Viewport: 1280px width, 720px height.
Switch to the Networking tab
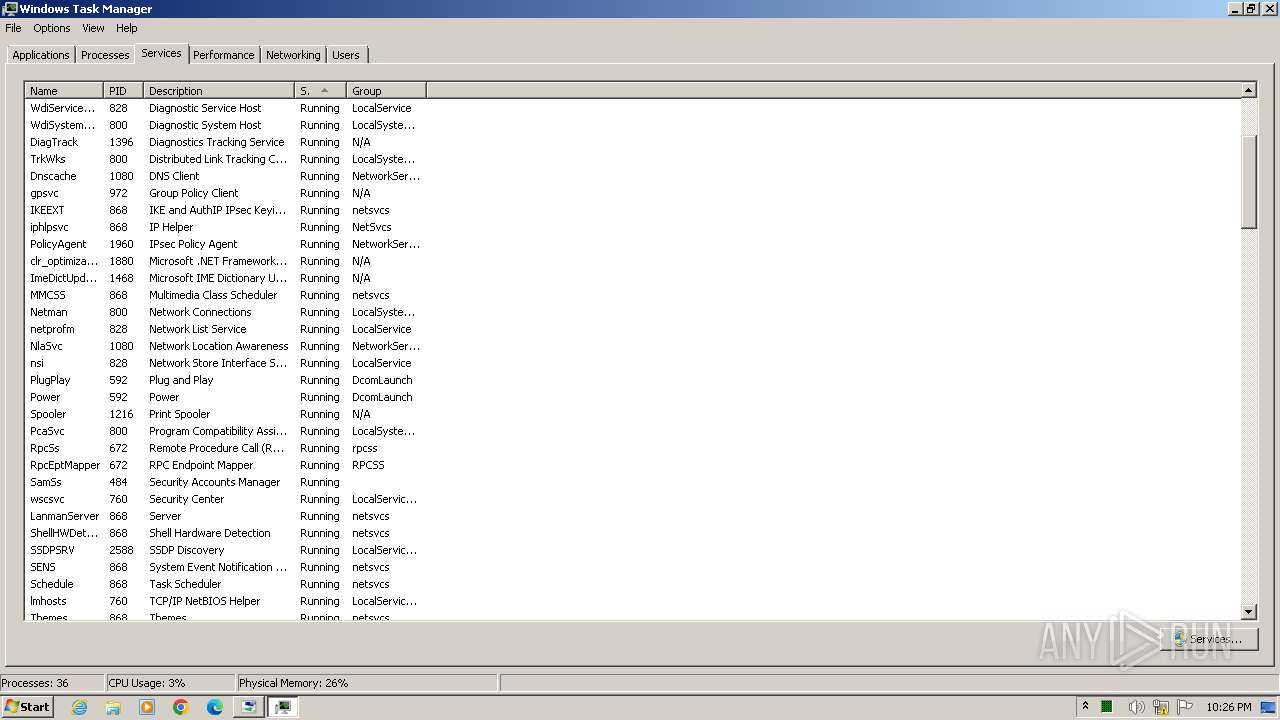tap(293, 55)
